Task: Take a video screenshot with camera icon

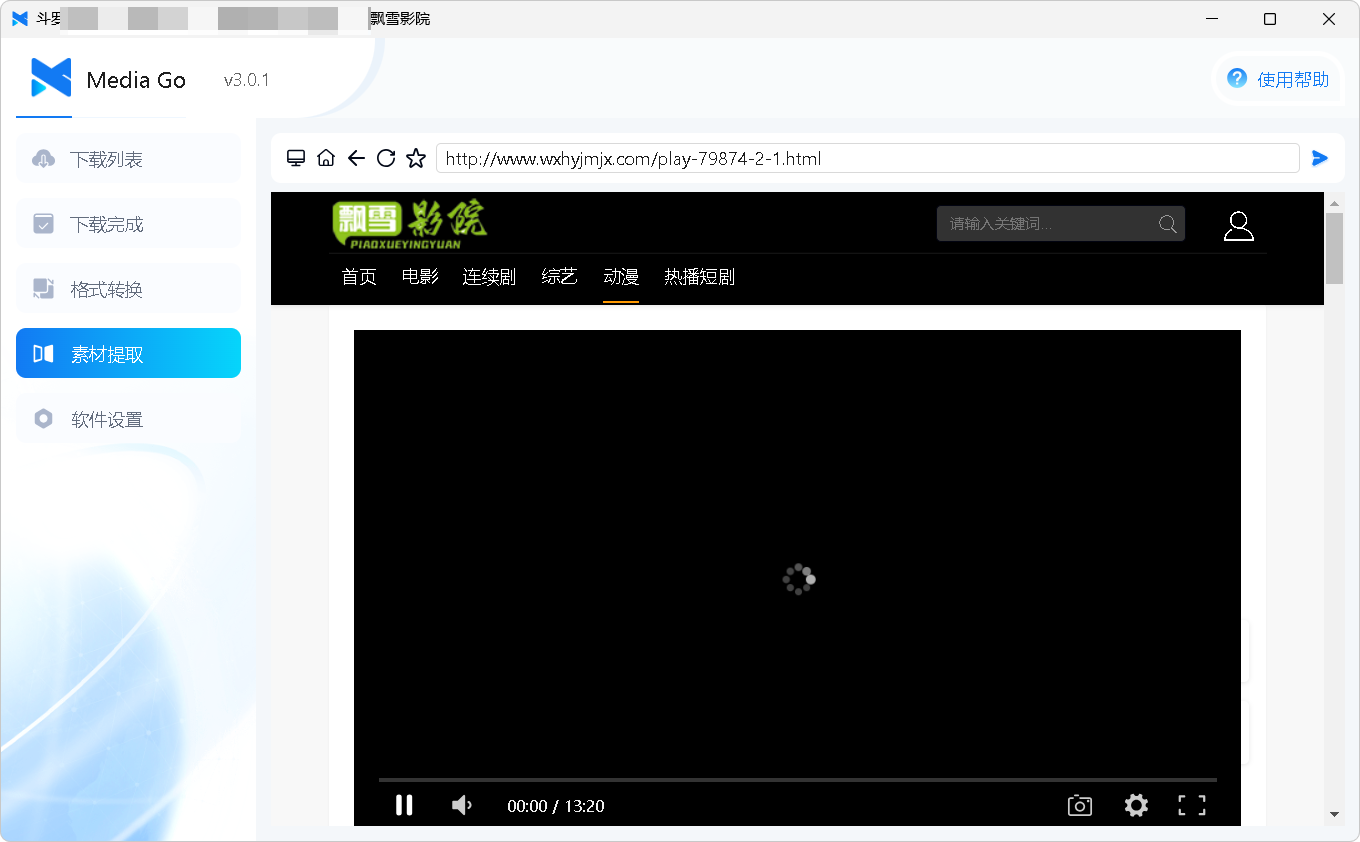Action: point(1079,805)
